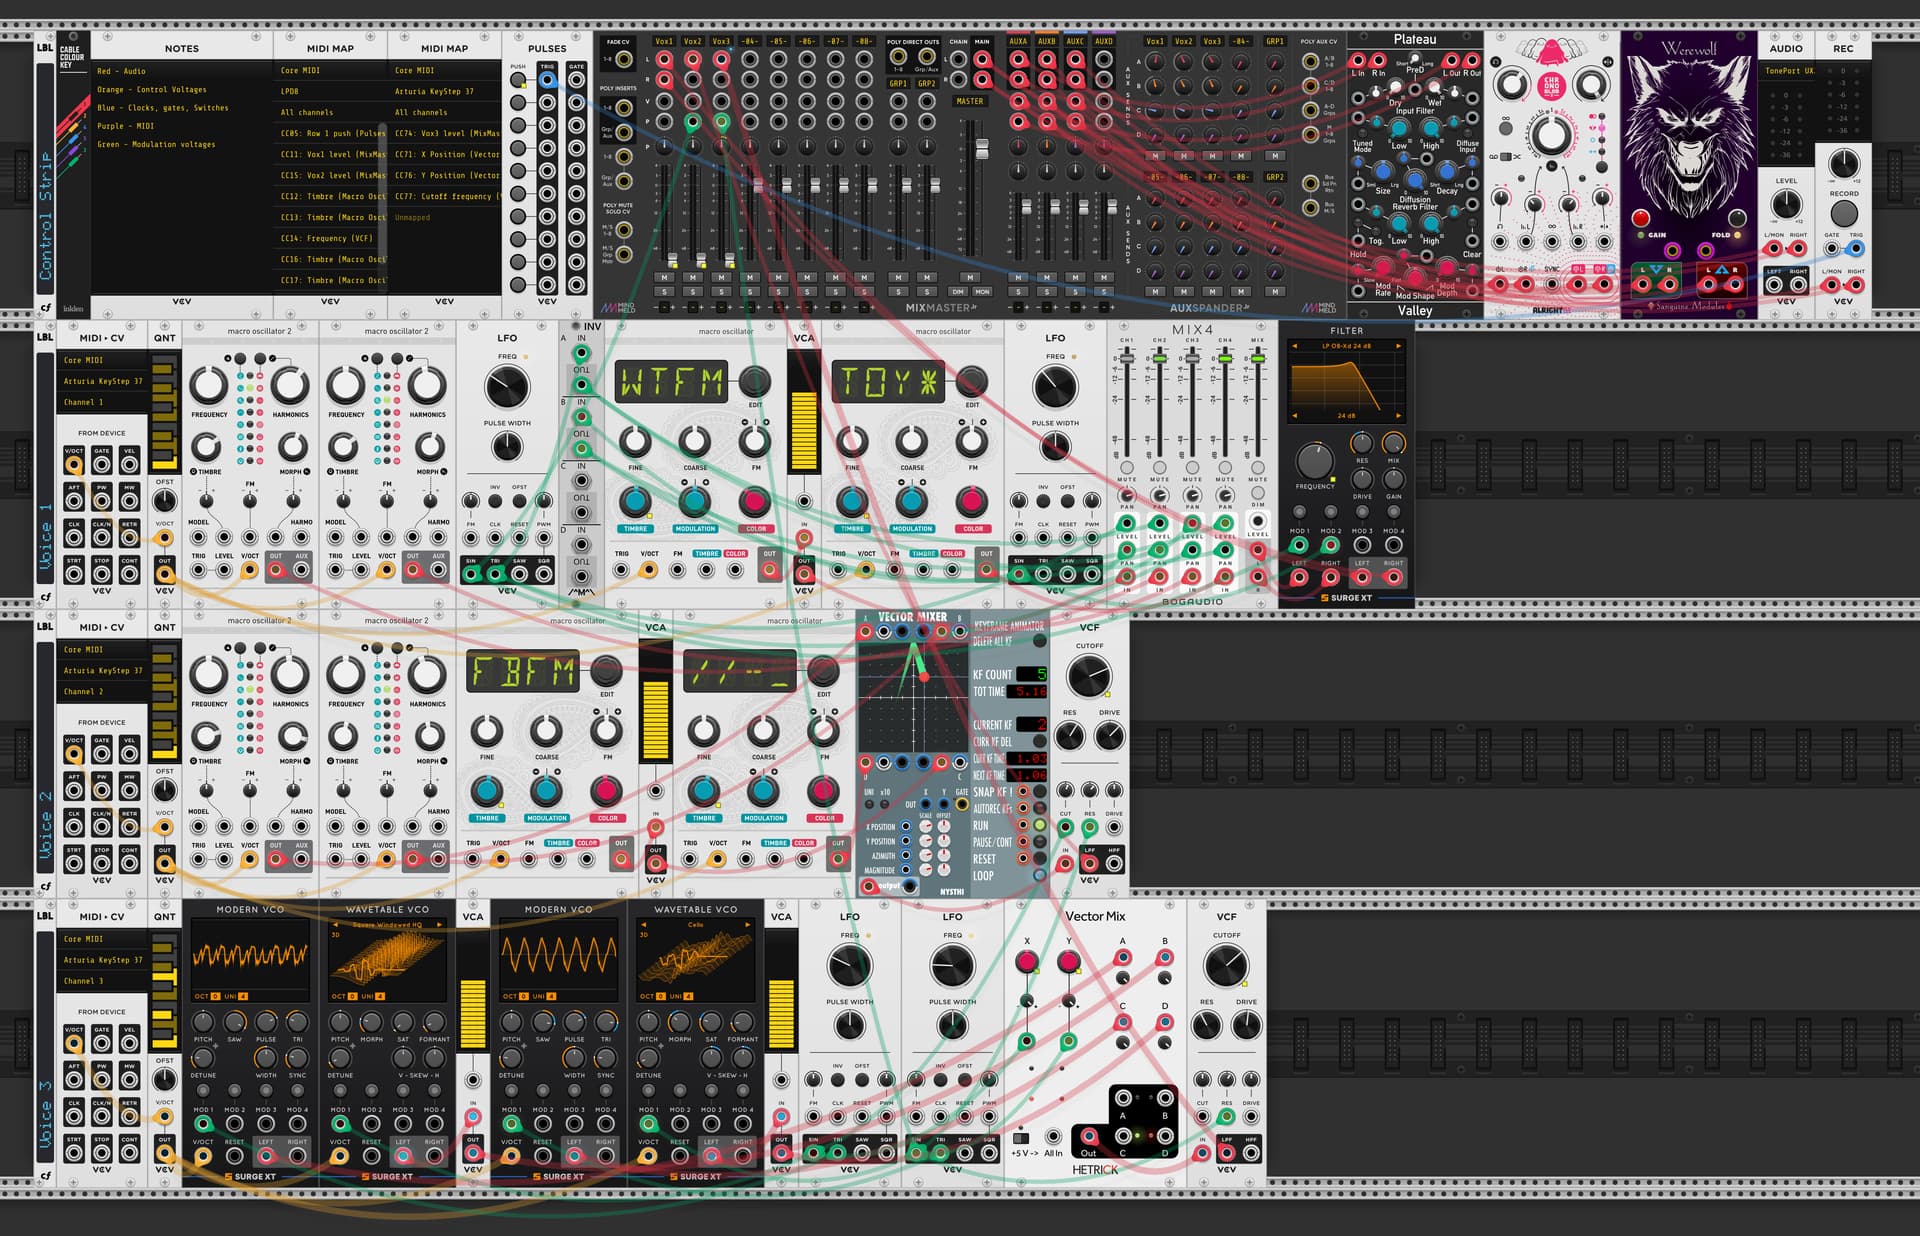The height and width of the screenshot is (1236, 1920).
Task: Open Channel 3 selector in Voice 3 MIDI-CV
Action: (x=101, y=981)
